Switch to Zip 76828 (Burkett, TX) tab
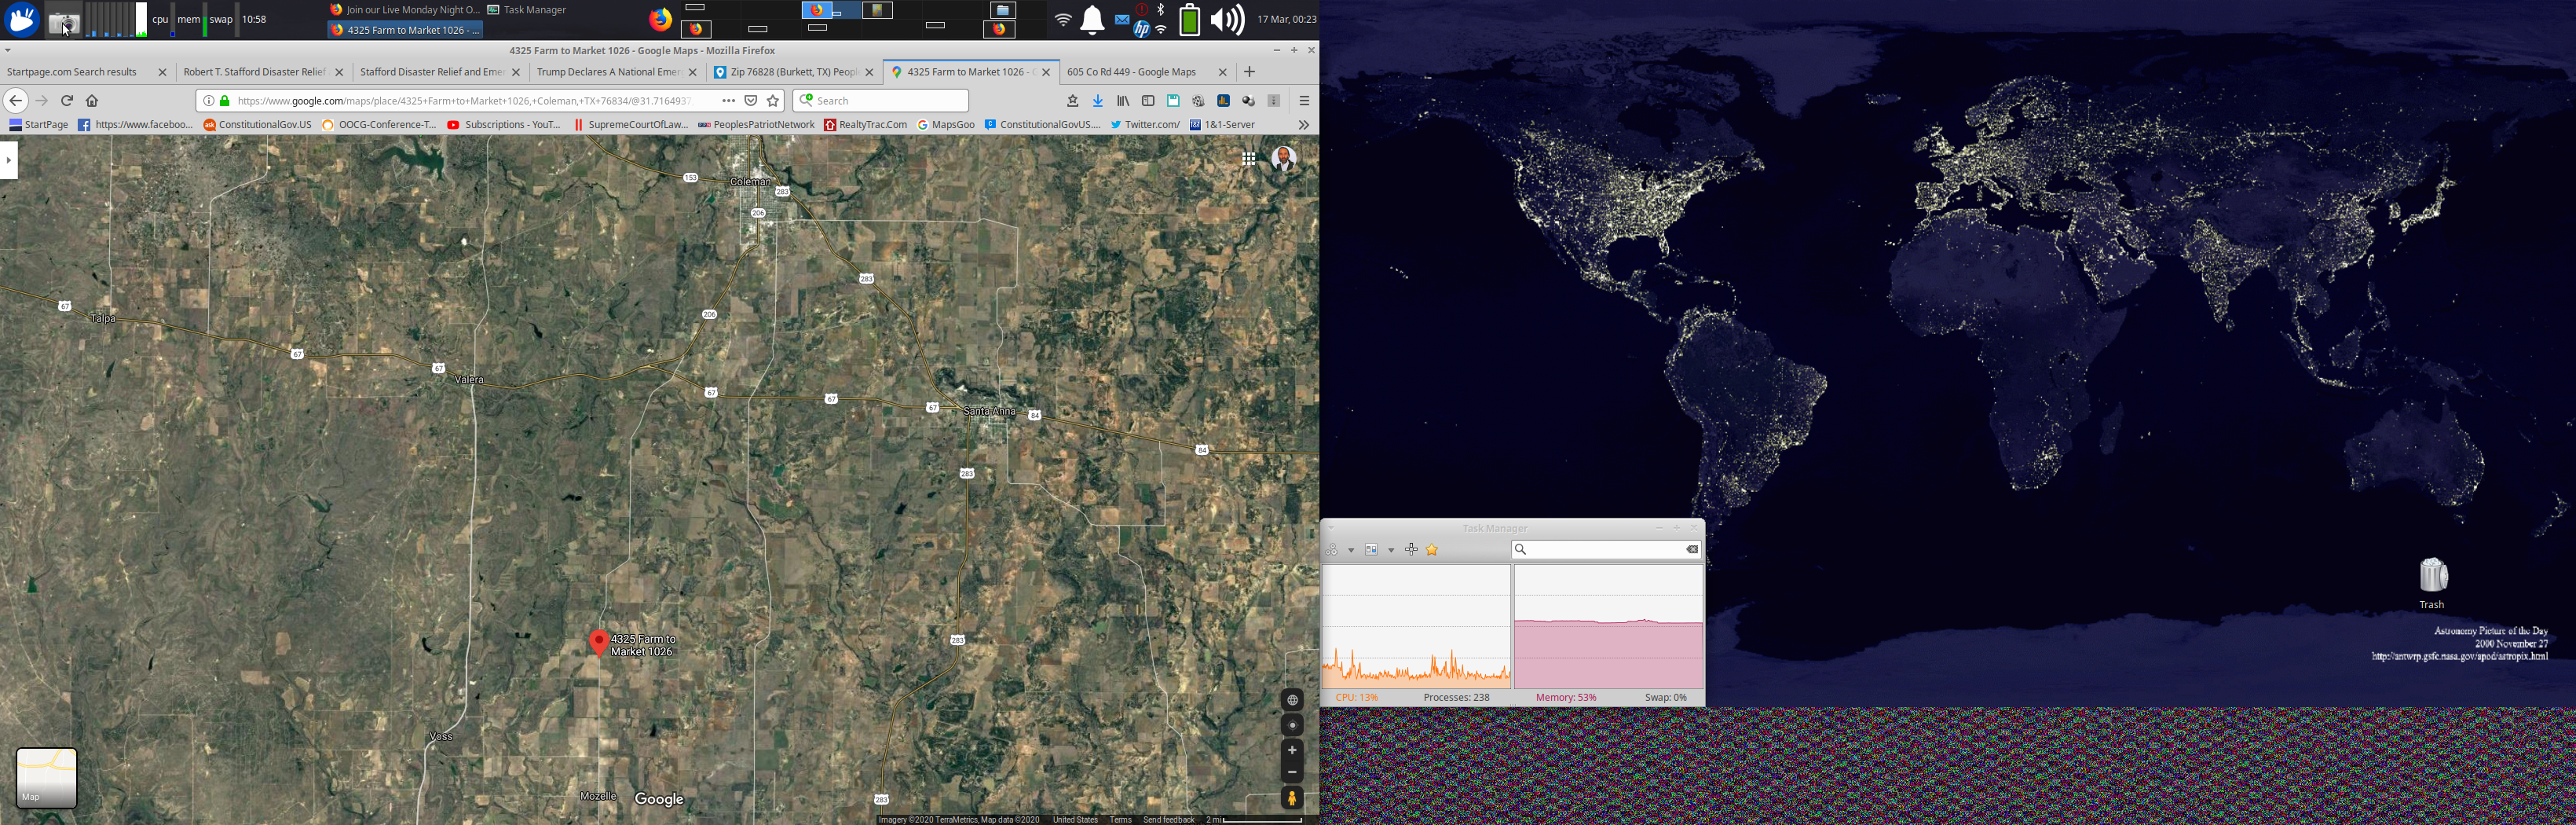2576x825 pixels. click(793, 72)
